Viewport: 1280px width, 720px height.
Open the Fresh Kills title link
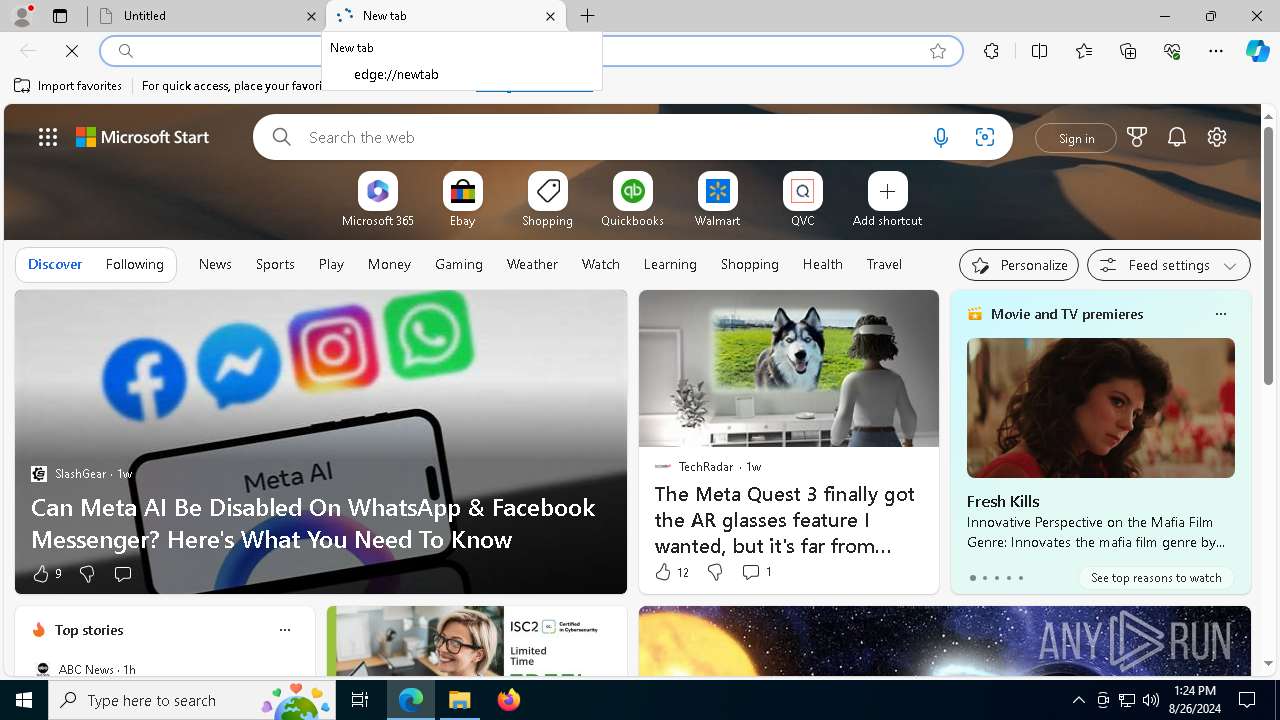click(1003, 502)
